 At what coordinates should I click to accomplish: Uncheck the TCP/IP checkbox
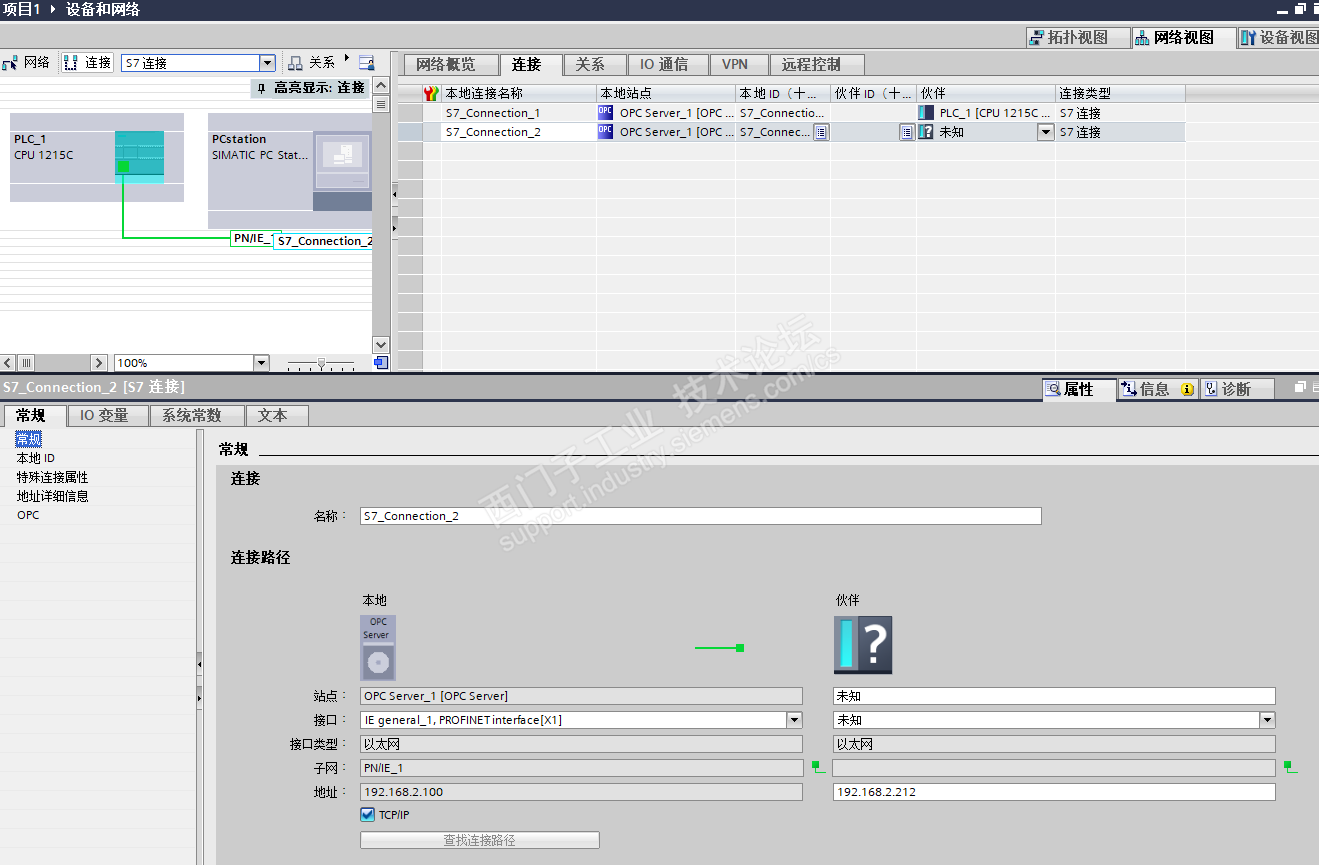[368, 815]
